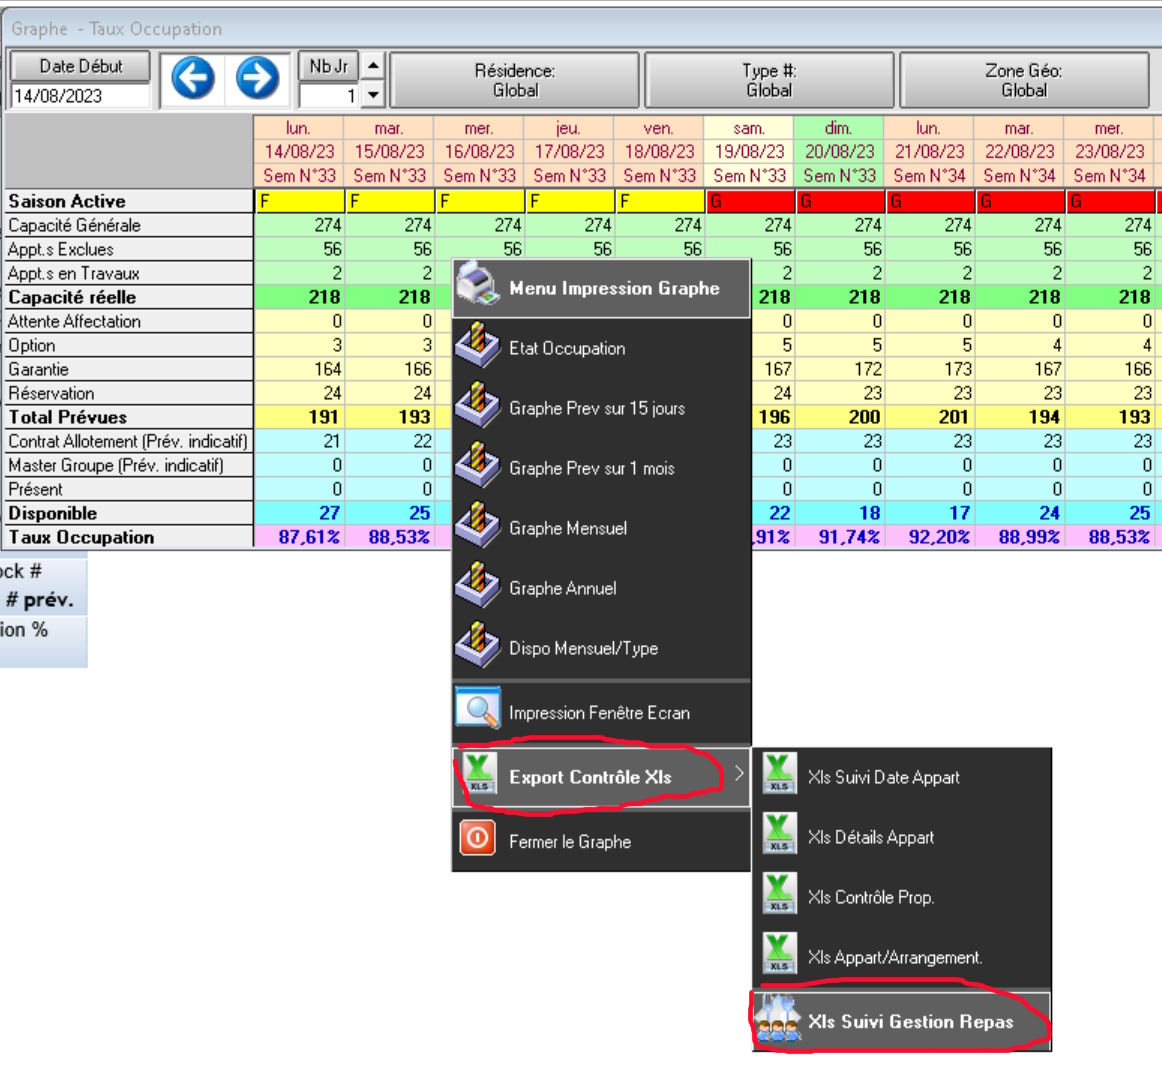Click the blue left arrow previous-date icon
This screenshot has height=1091, width=1162.
[x=193, y=78]
